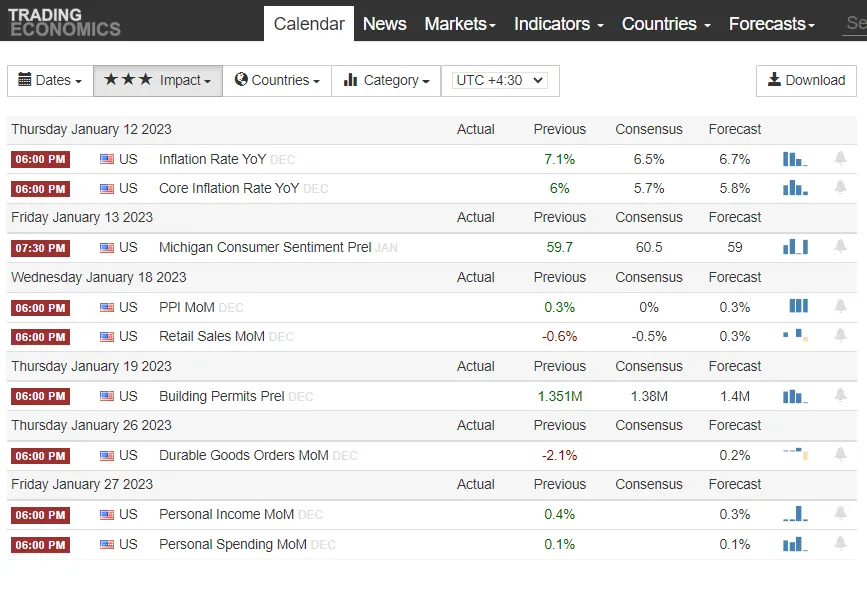Image resolution: width=867 pixels, height=600 pixels.
Task: Download the calendar data
Action: (806, 81)
